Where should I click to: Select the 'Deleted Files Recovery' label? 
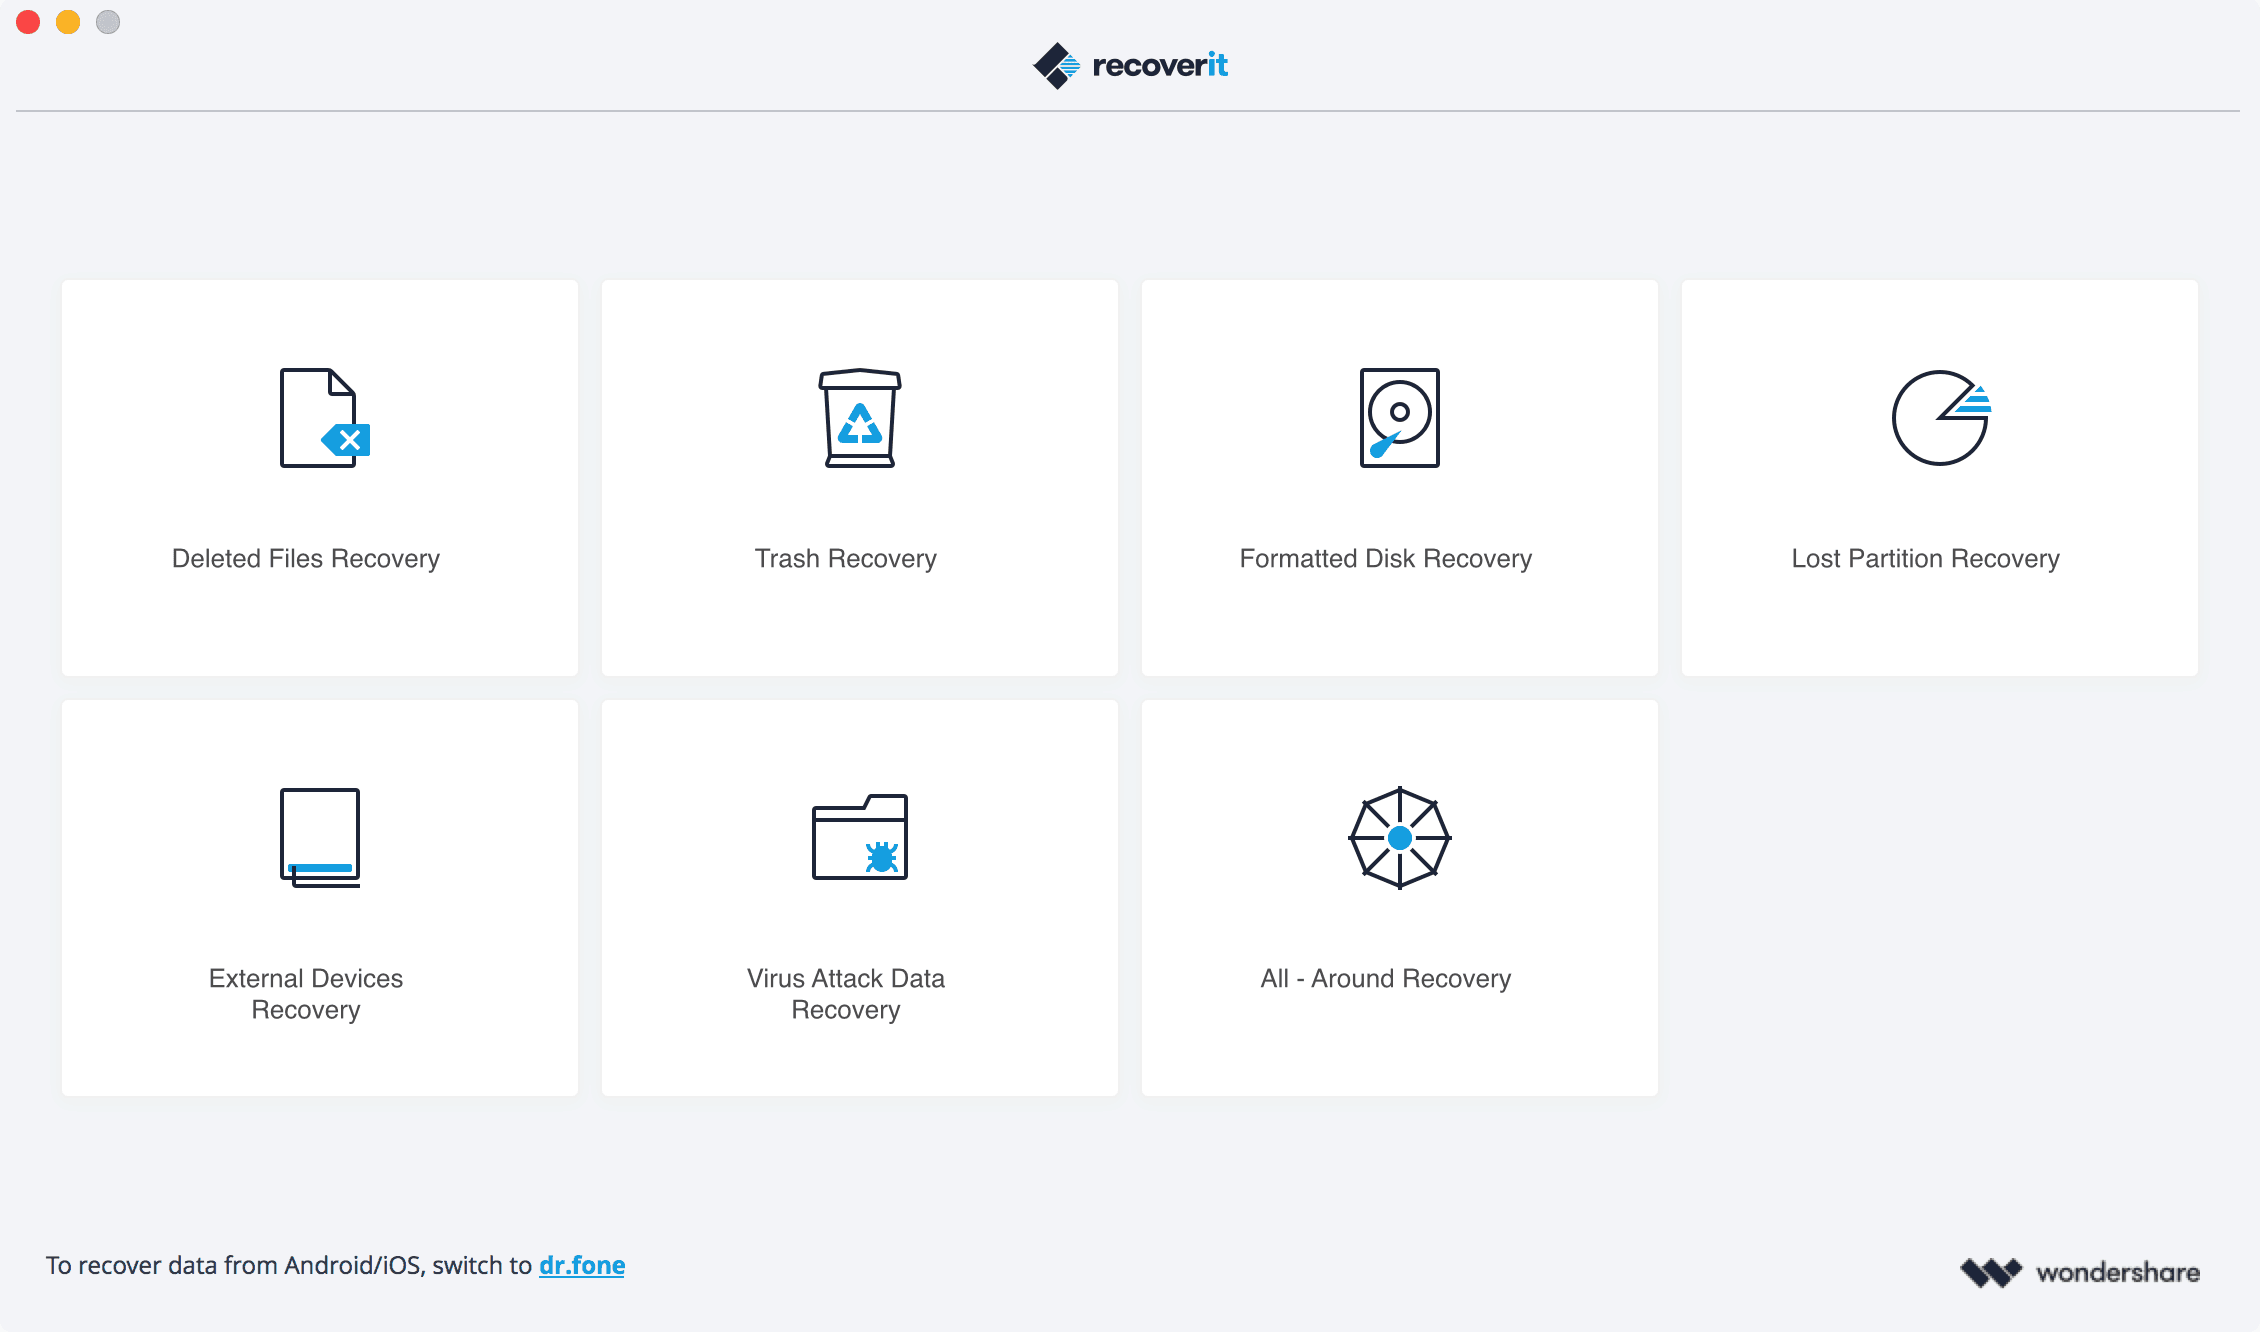pyautogui.click(x=306, y=558)
